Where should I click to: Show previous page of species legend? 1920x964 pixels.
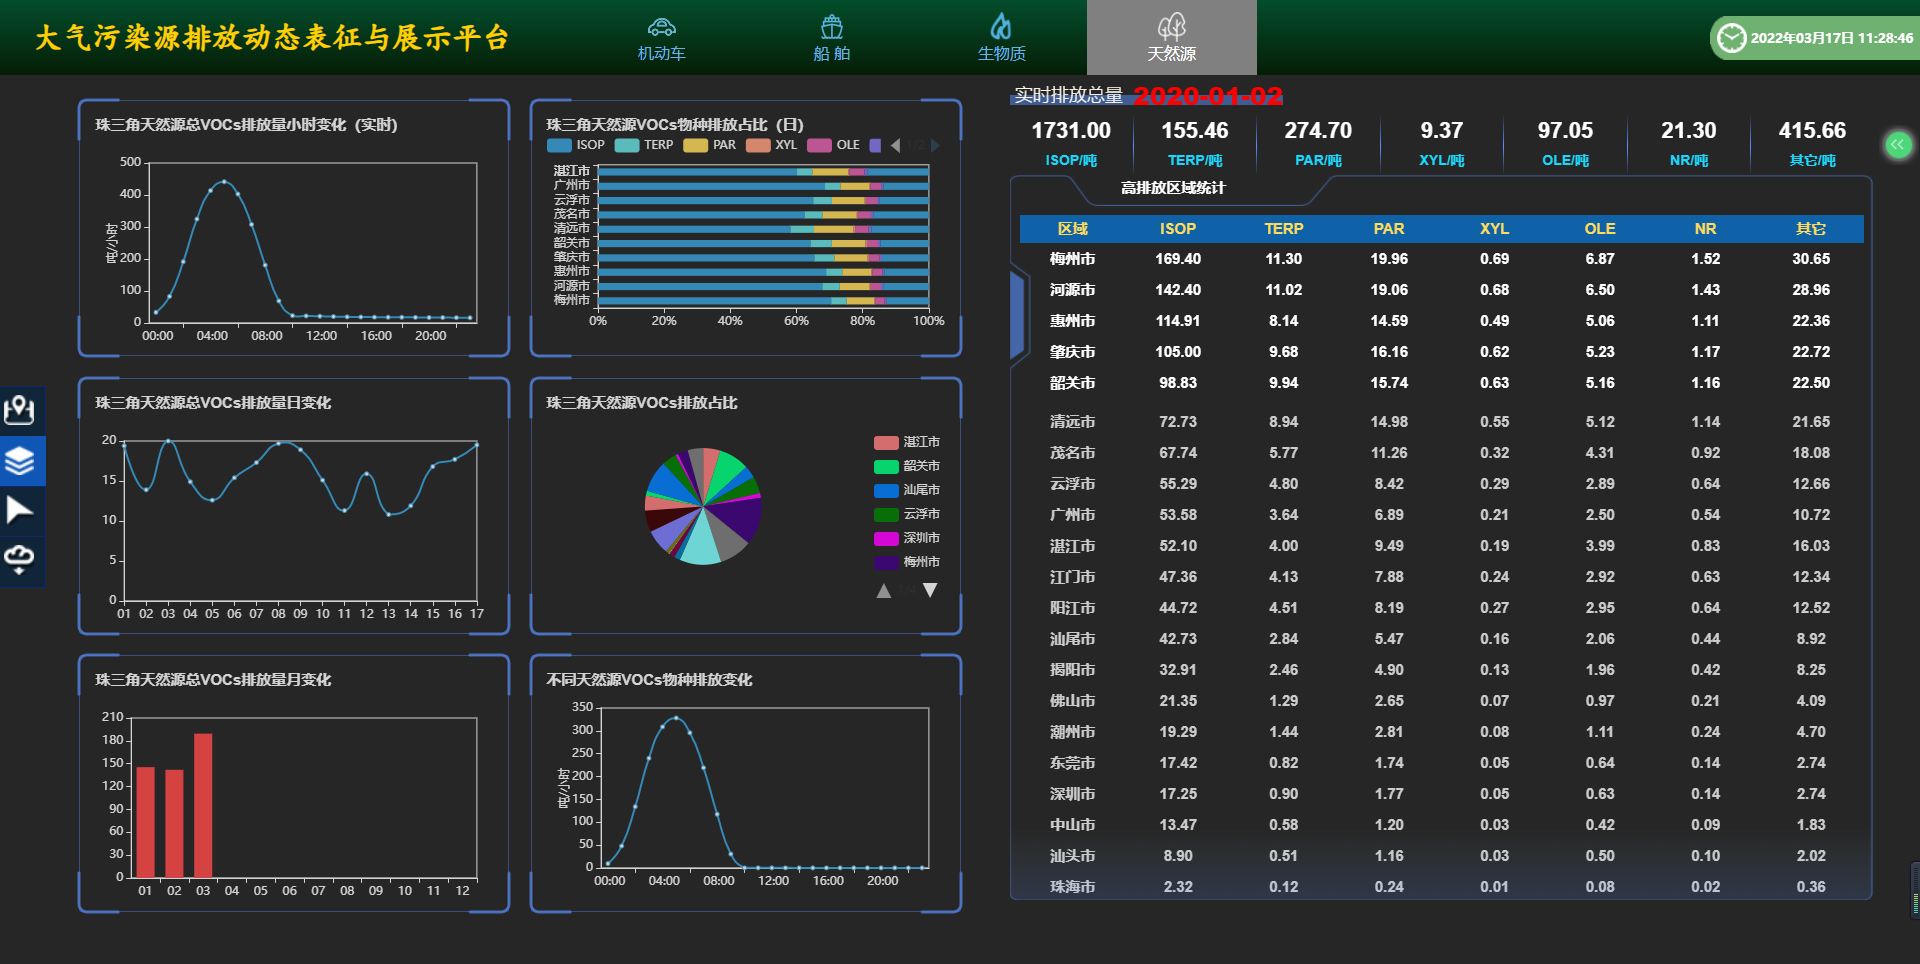coord(895,145)
